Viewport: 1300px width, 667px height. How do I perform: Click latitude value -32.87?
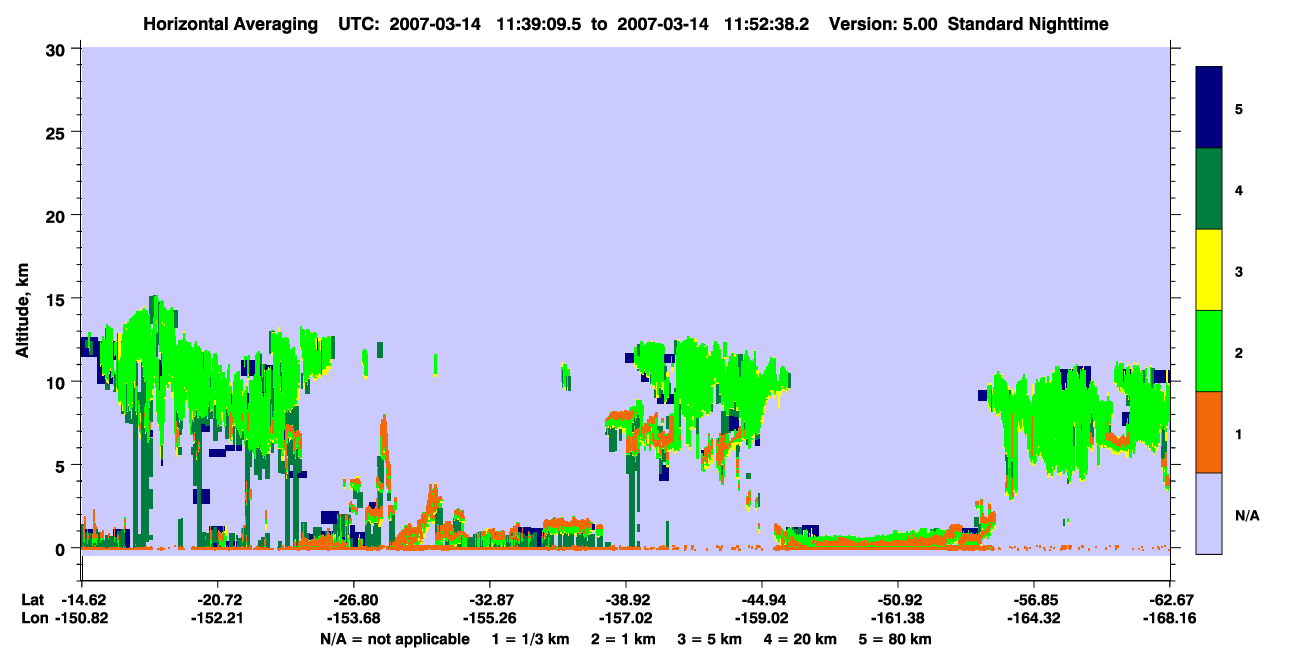(489, 600)
